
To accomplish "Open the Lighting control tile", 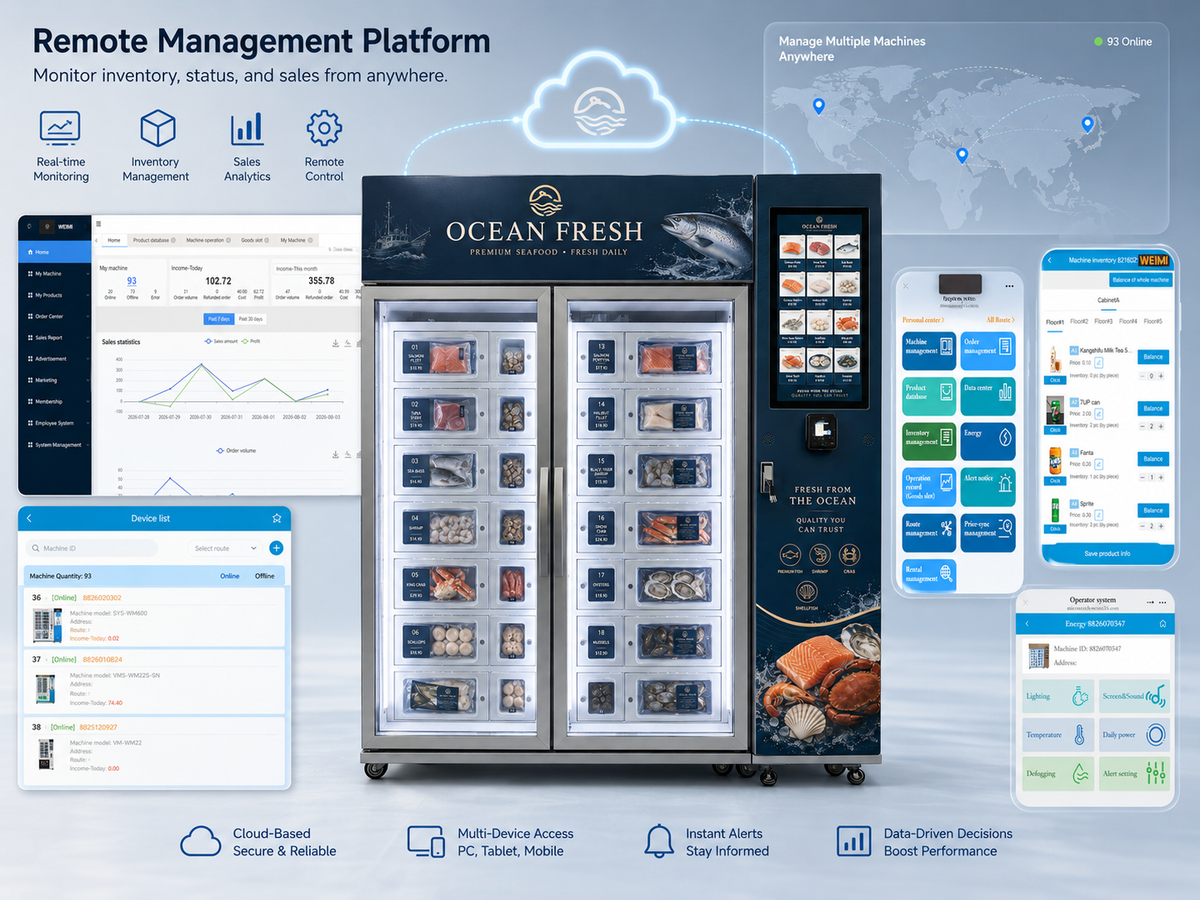I will [x=1057, y=696].
